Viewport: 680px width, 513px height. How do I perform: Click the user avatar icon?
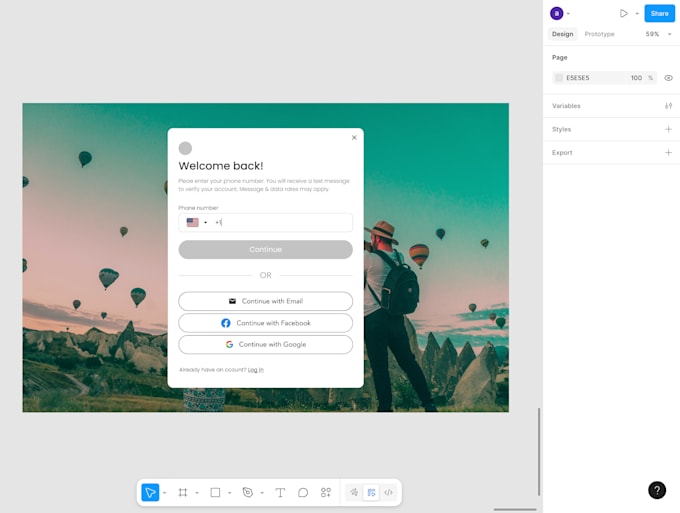tap(557, 13)
